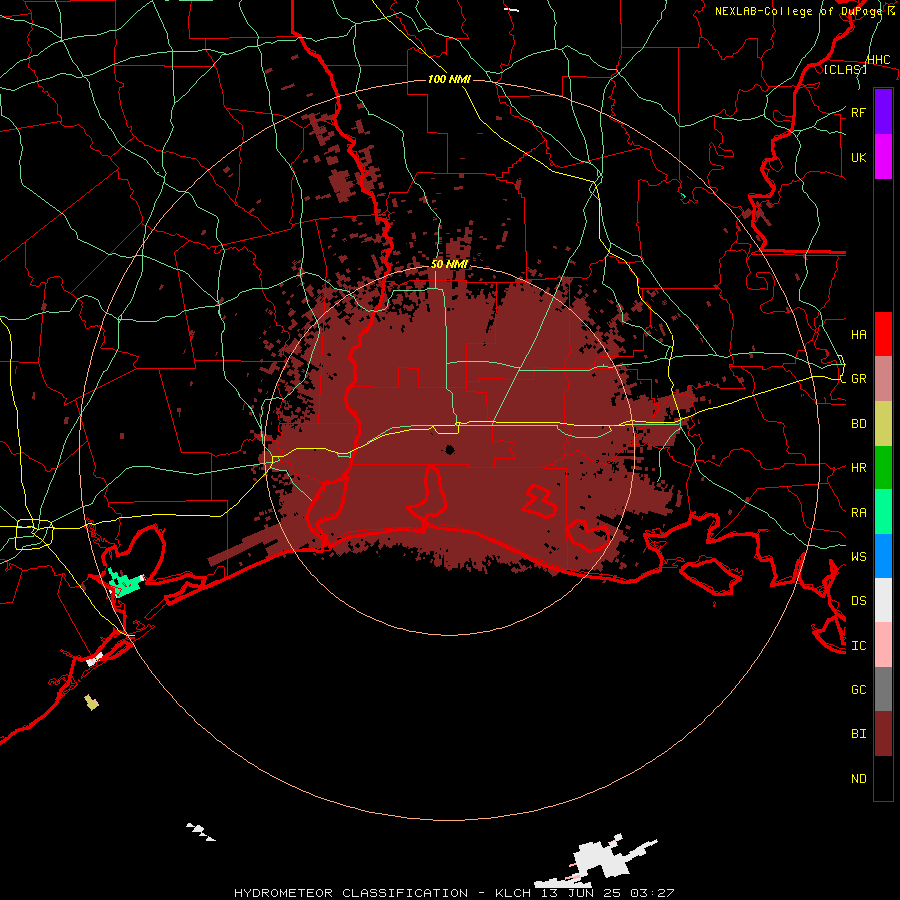
Task: Click the DS legend label
Action: click(x=859, y=600)
